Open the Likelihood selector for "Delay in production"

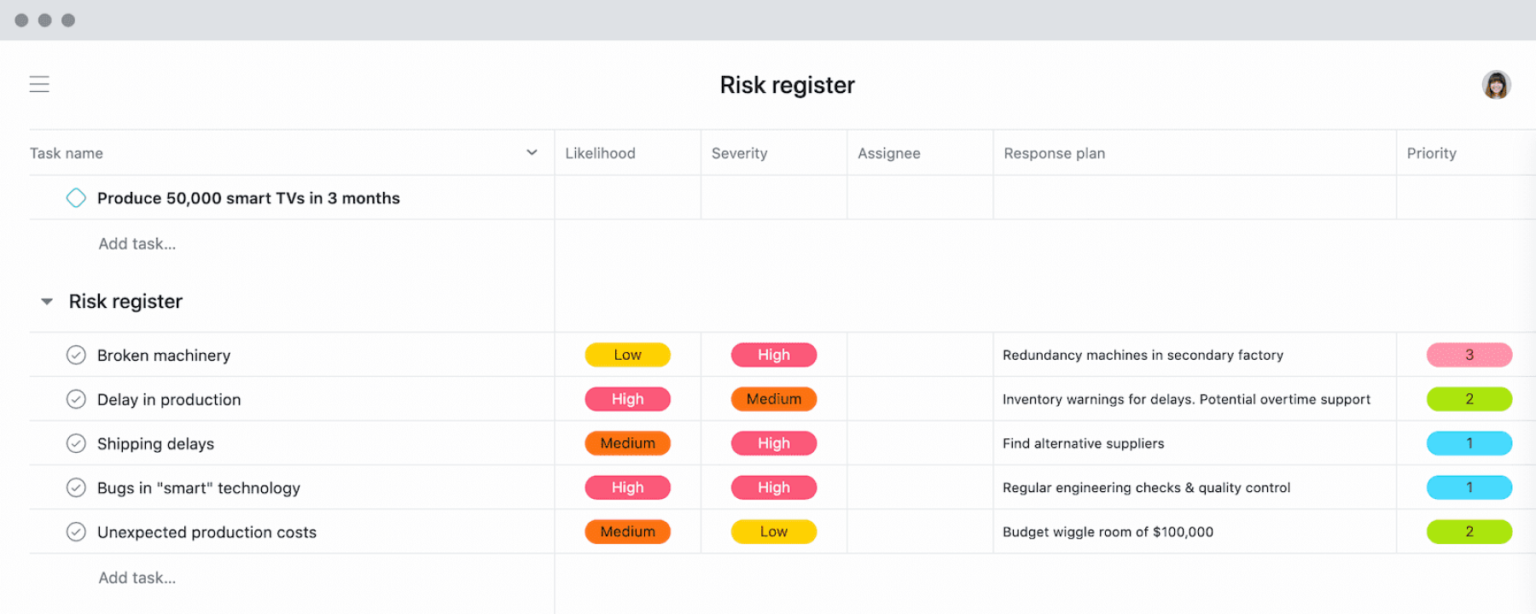(x=627, y=399)
